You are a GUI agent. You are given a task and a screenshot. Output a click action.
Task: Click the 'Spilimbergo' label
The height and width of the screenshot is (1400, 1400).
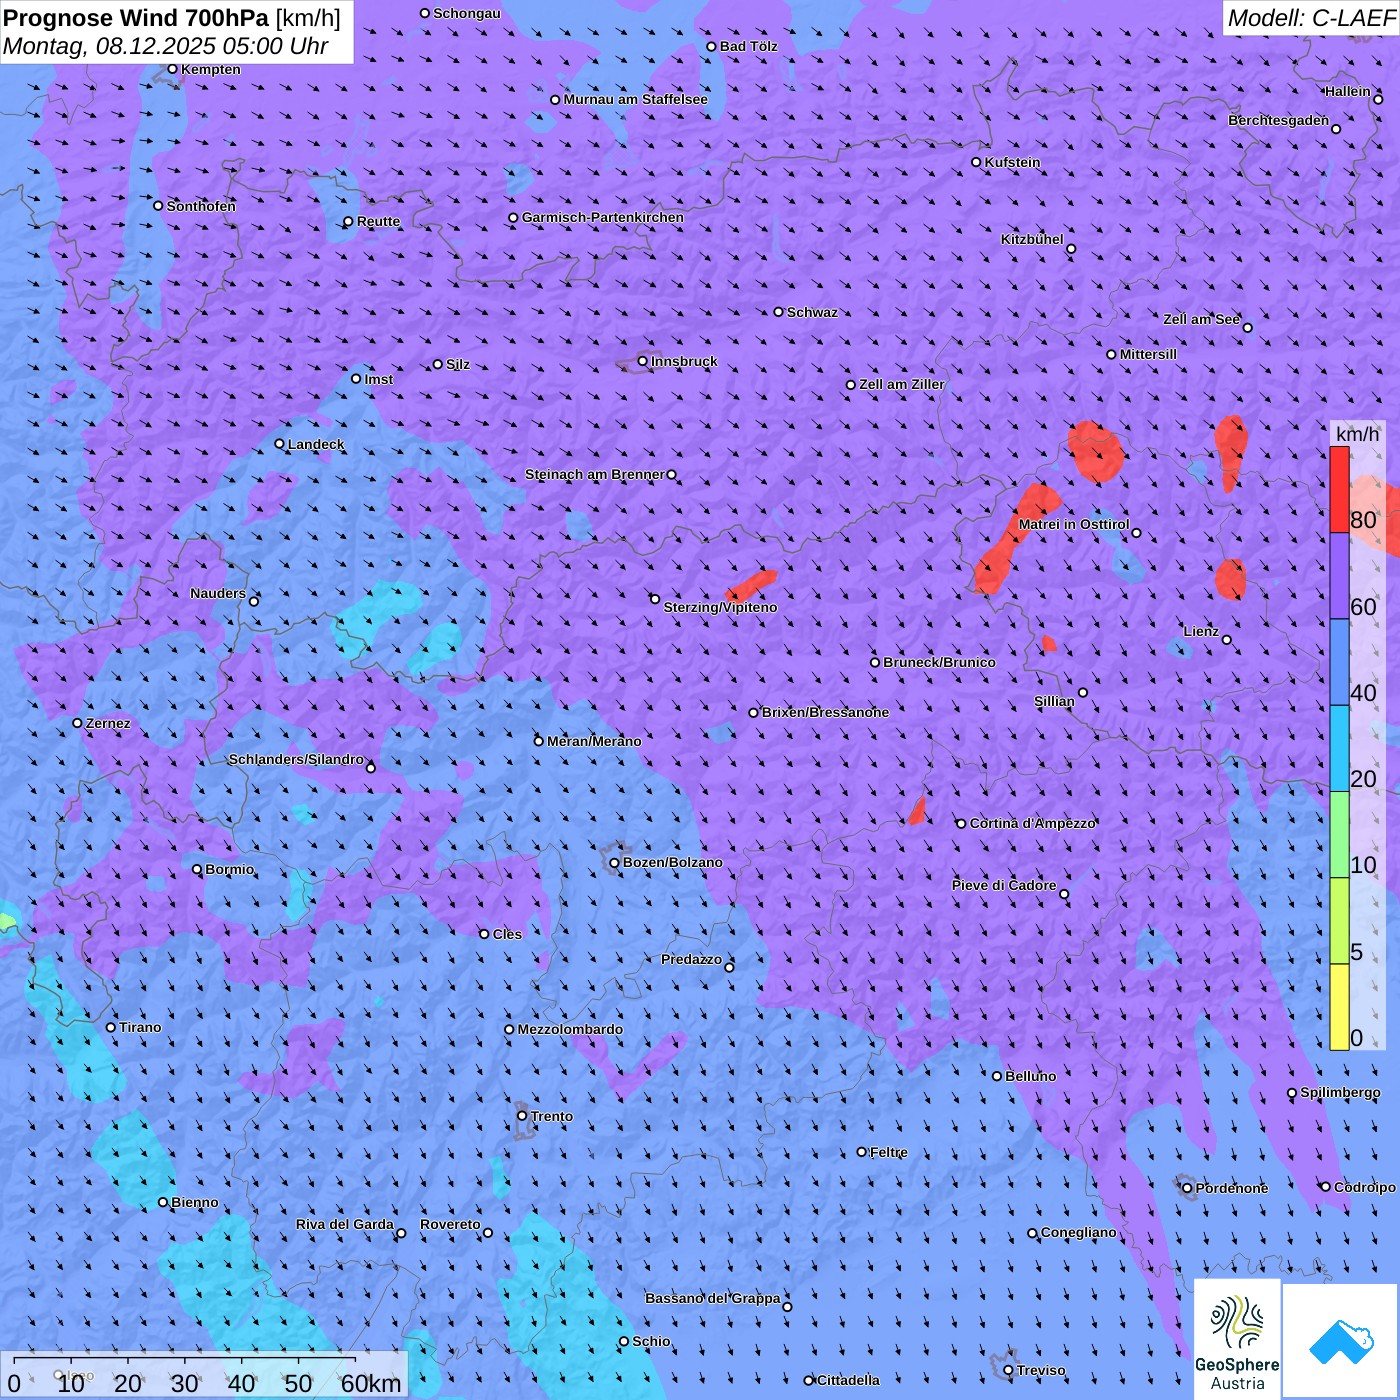[1340, 1092]
